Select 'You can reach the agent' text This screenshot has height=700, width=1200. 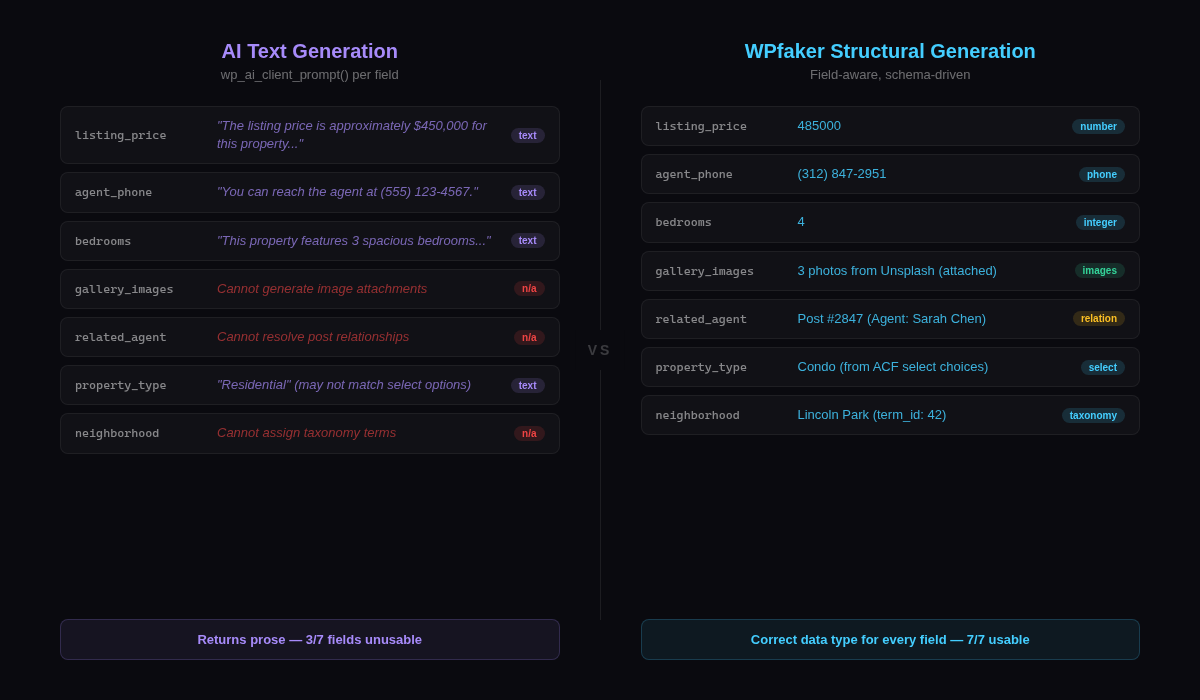click(347, 192)
